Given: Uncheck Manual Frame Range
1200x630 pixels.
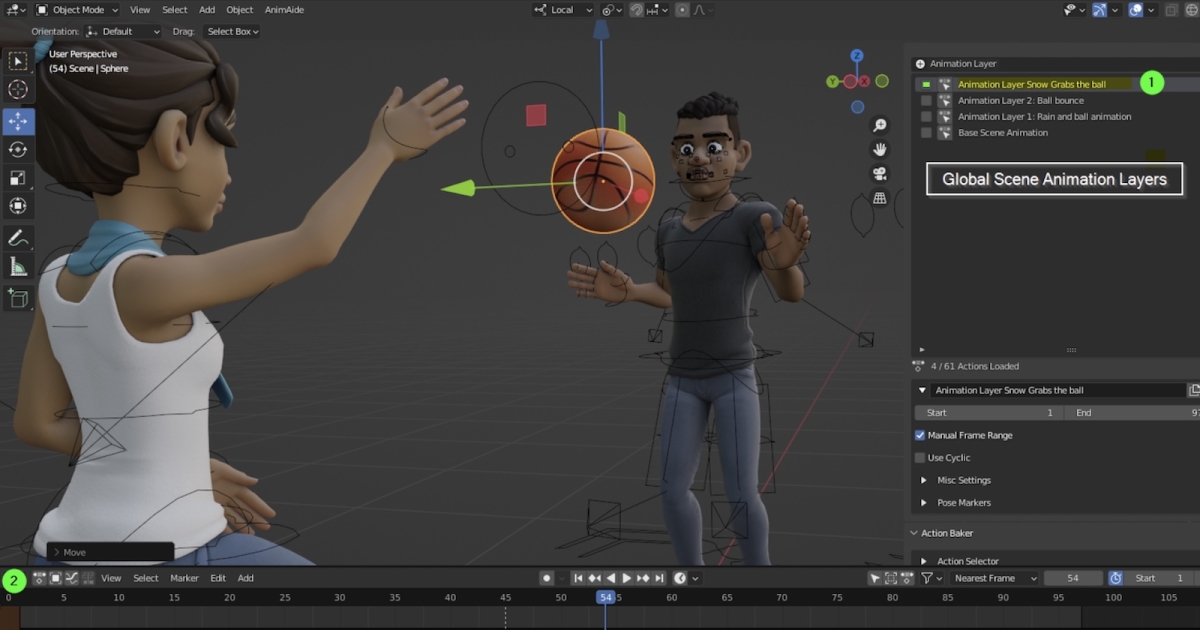Looking at the screenshot, I should click(x=920, y=436).
